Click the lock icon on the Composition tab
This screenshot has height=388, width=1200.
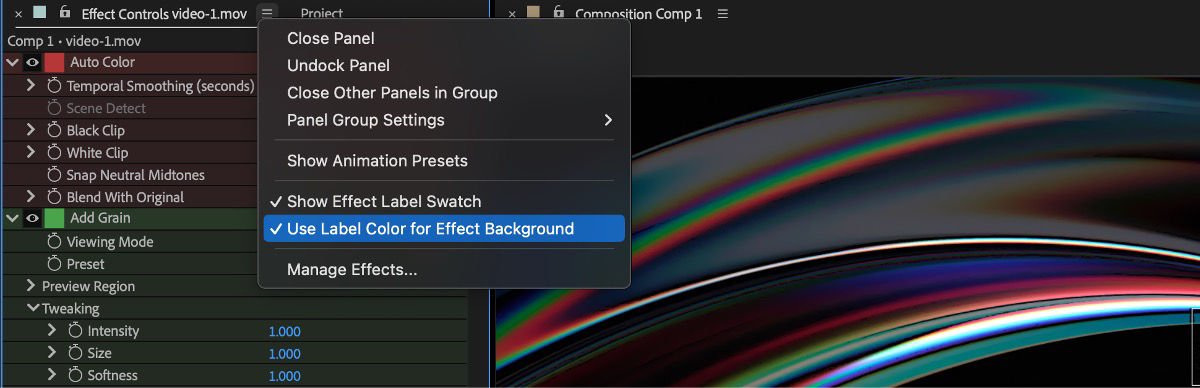point(558,13)
